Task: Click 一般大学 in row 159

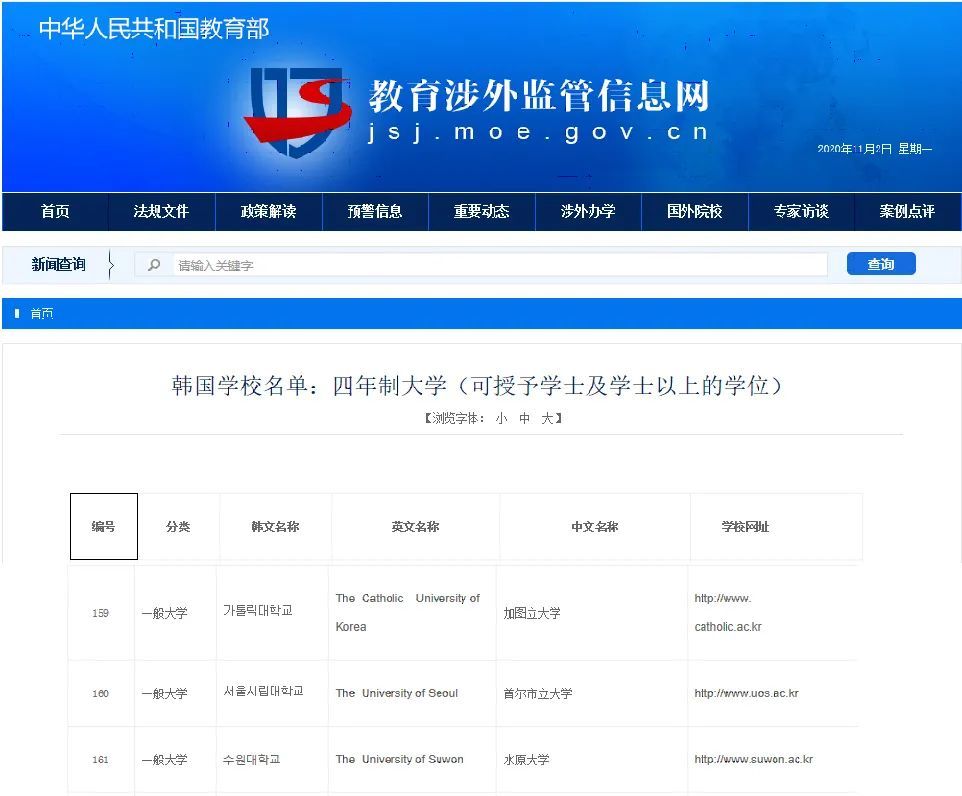Action: click(164, 613)
